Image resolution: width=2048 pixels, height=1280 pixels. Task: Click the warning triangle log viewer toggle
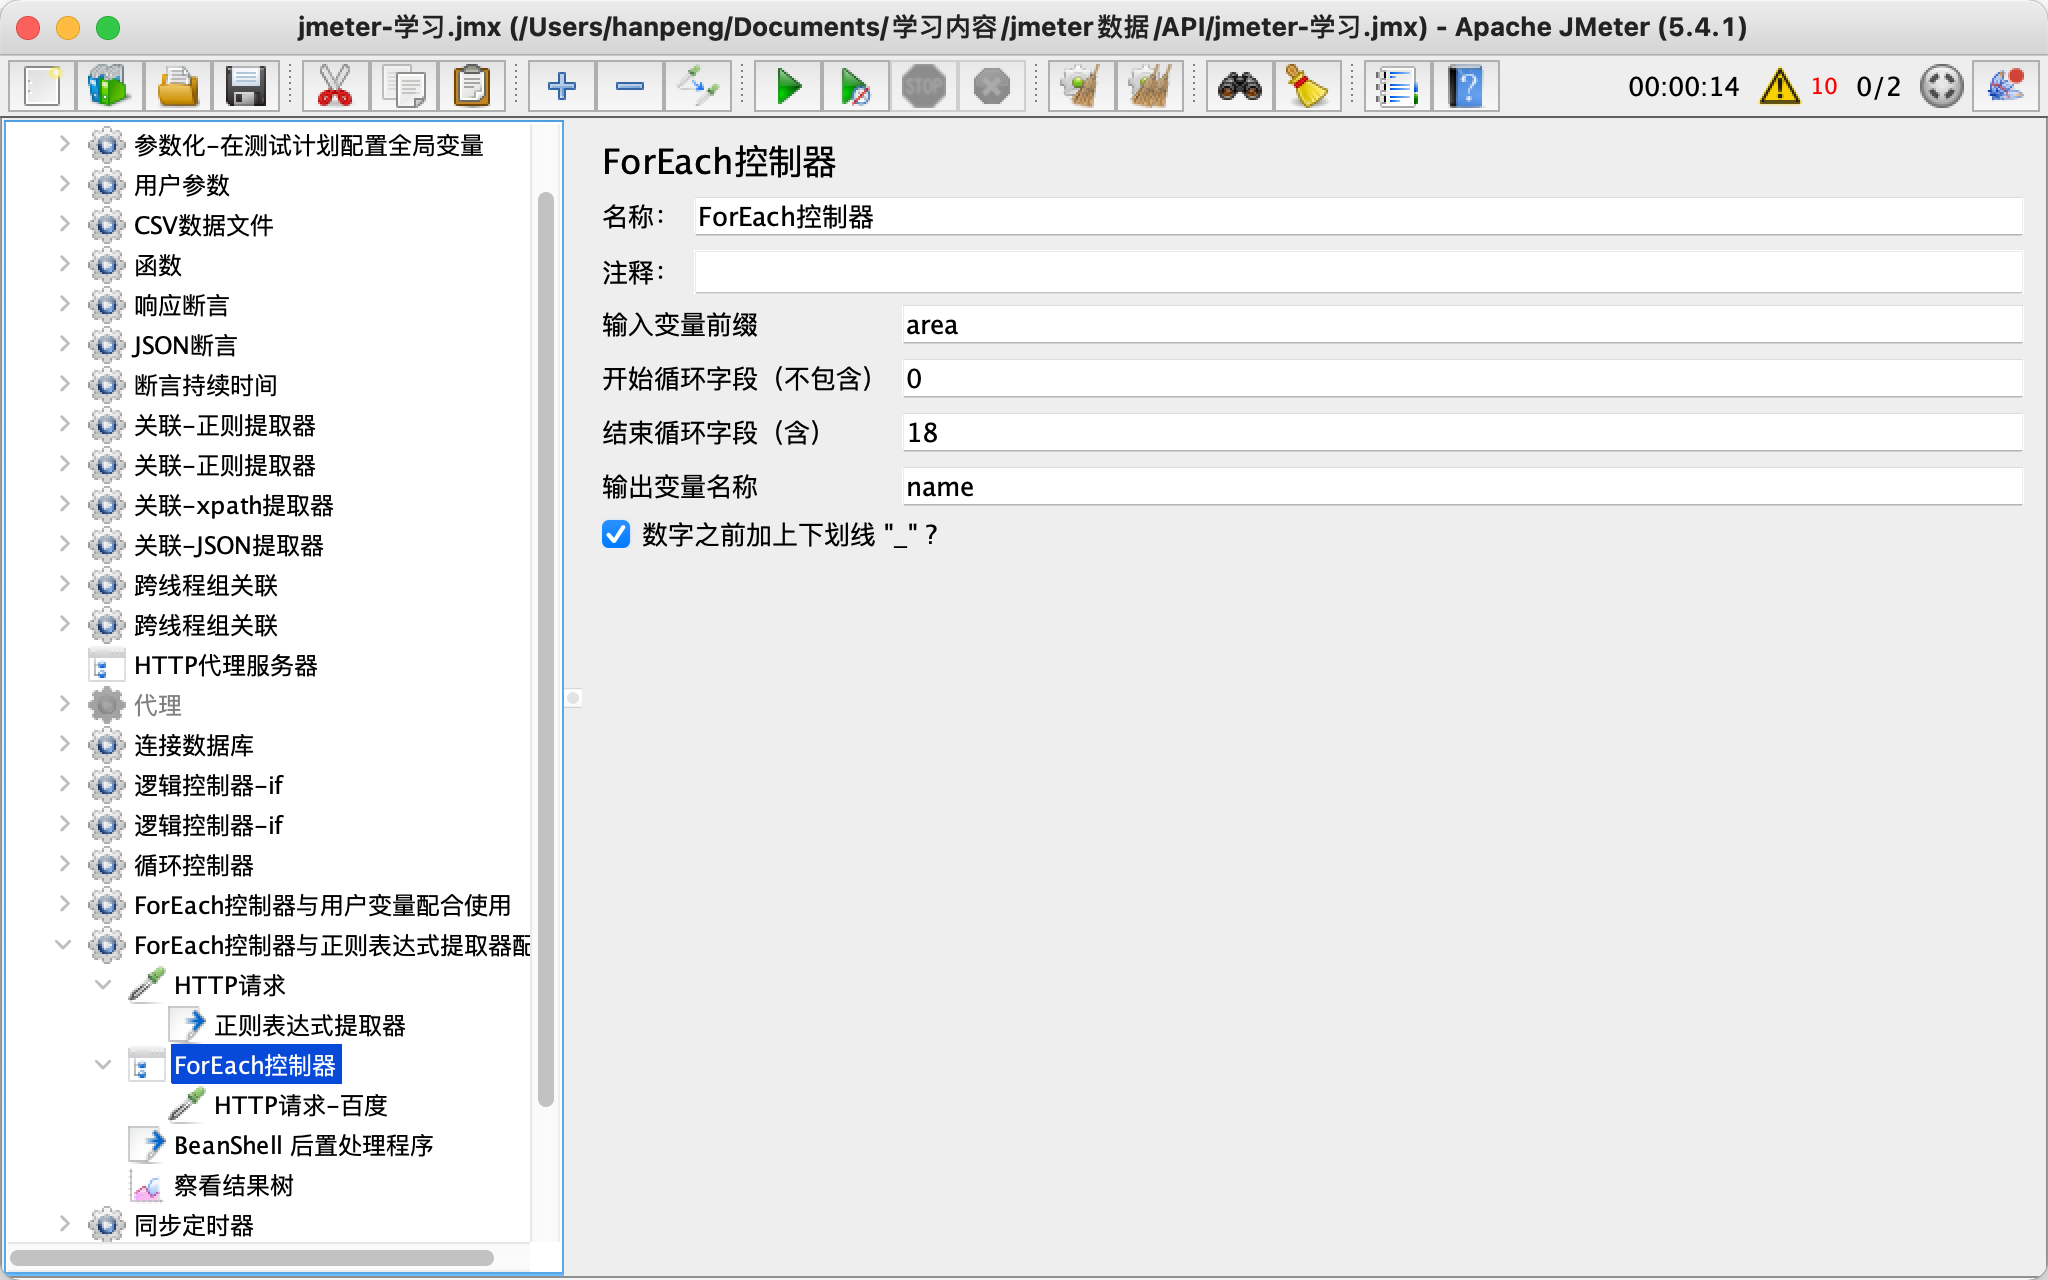[x=1779, y=87]
